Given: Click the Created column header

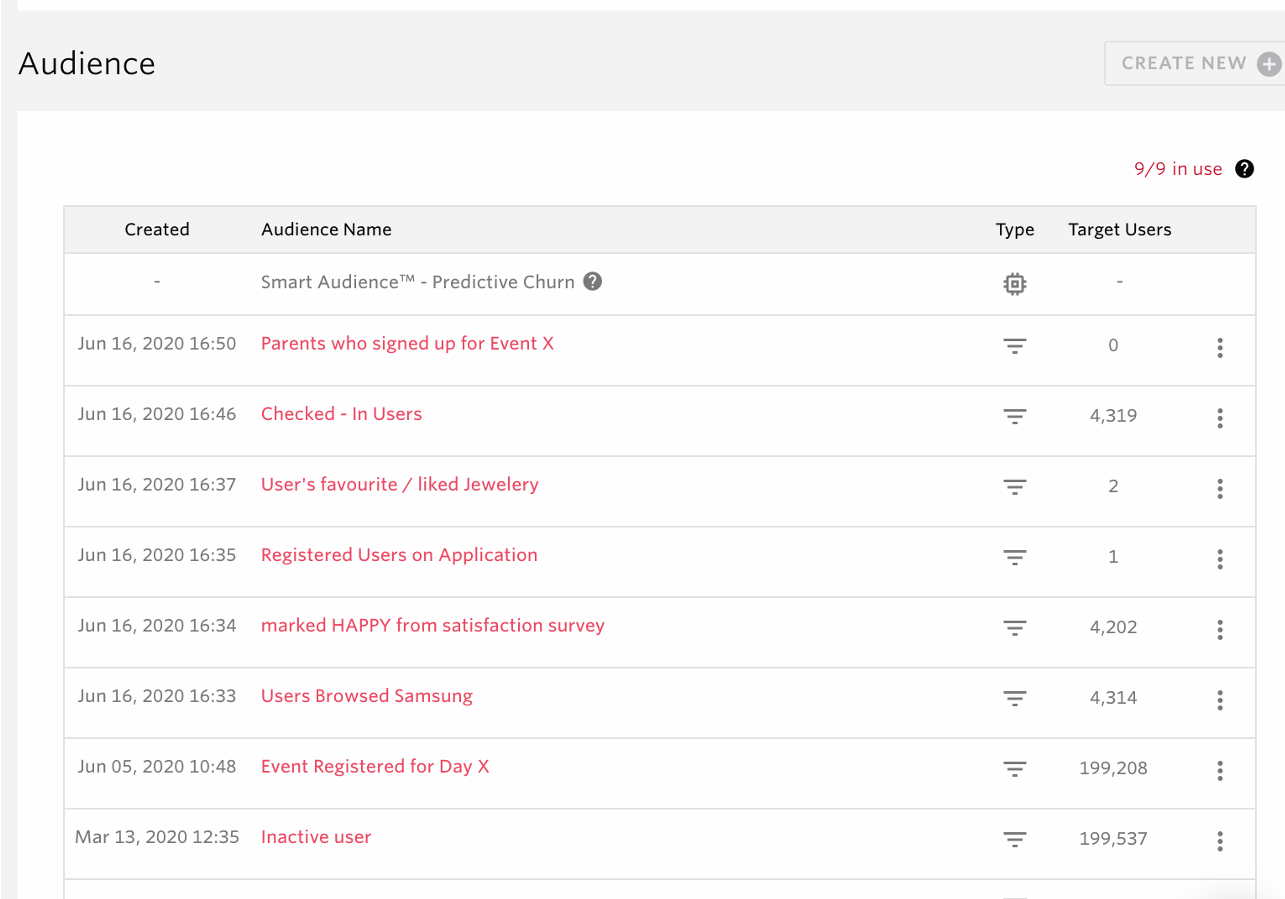Looking at the screenshot, I should [x=157, y=229].
